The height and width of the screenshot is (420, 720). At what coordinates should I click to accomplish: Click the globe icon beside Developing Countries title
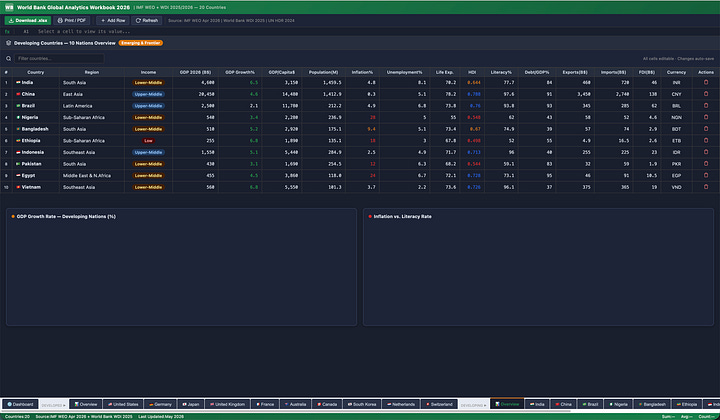8,43
